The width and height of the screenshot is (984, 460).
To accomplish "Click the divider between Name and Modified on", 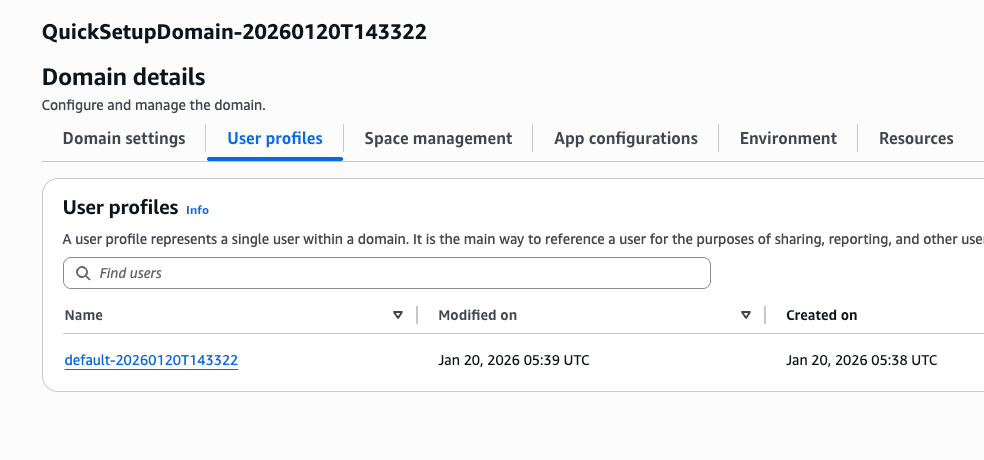I will (417, 315).
